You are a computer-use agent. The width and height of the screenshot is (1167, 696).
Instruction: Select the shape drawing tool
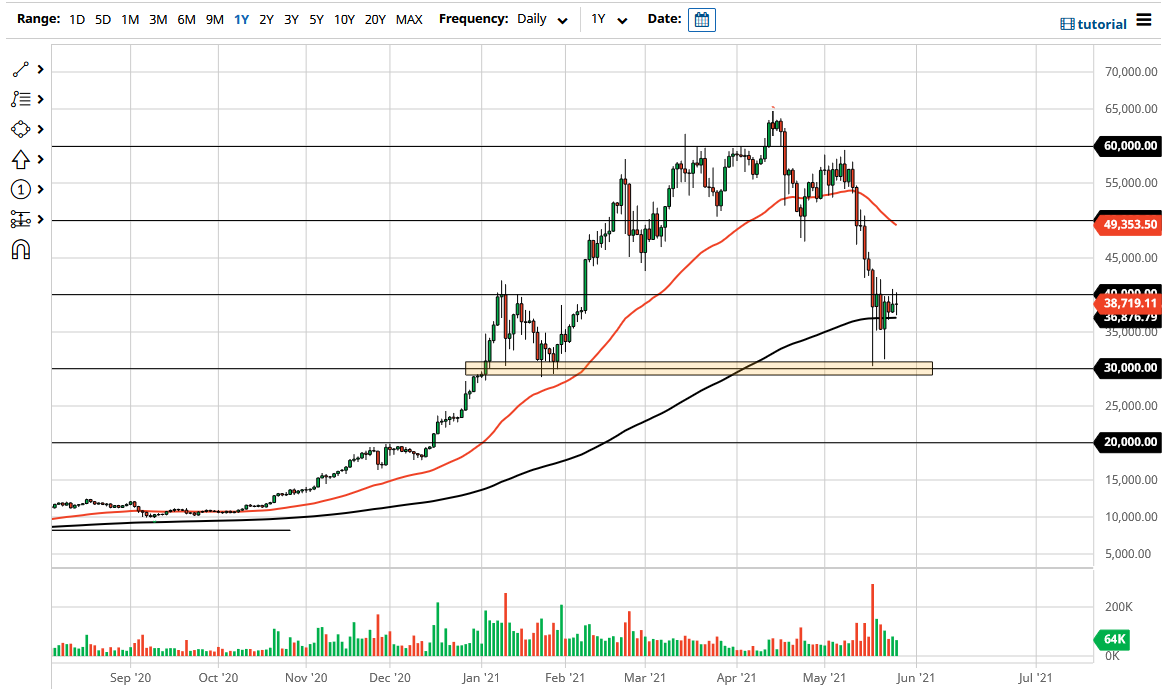[x=19, y=128]
